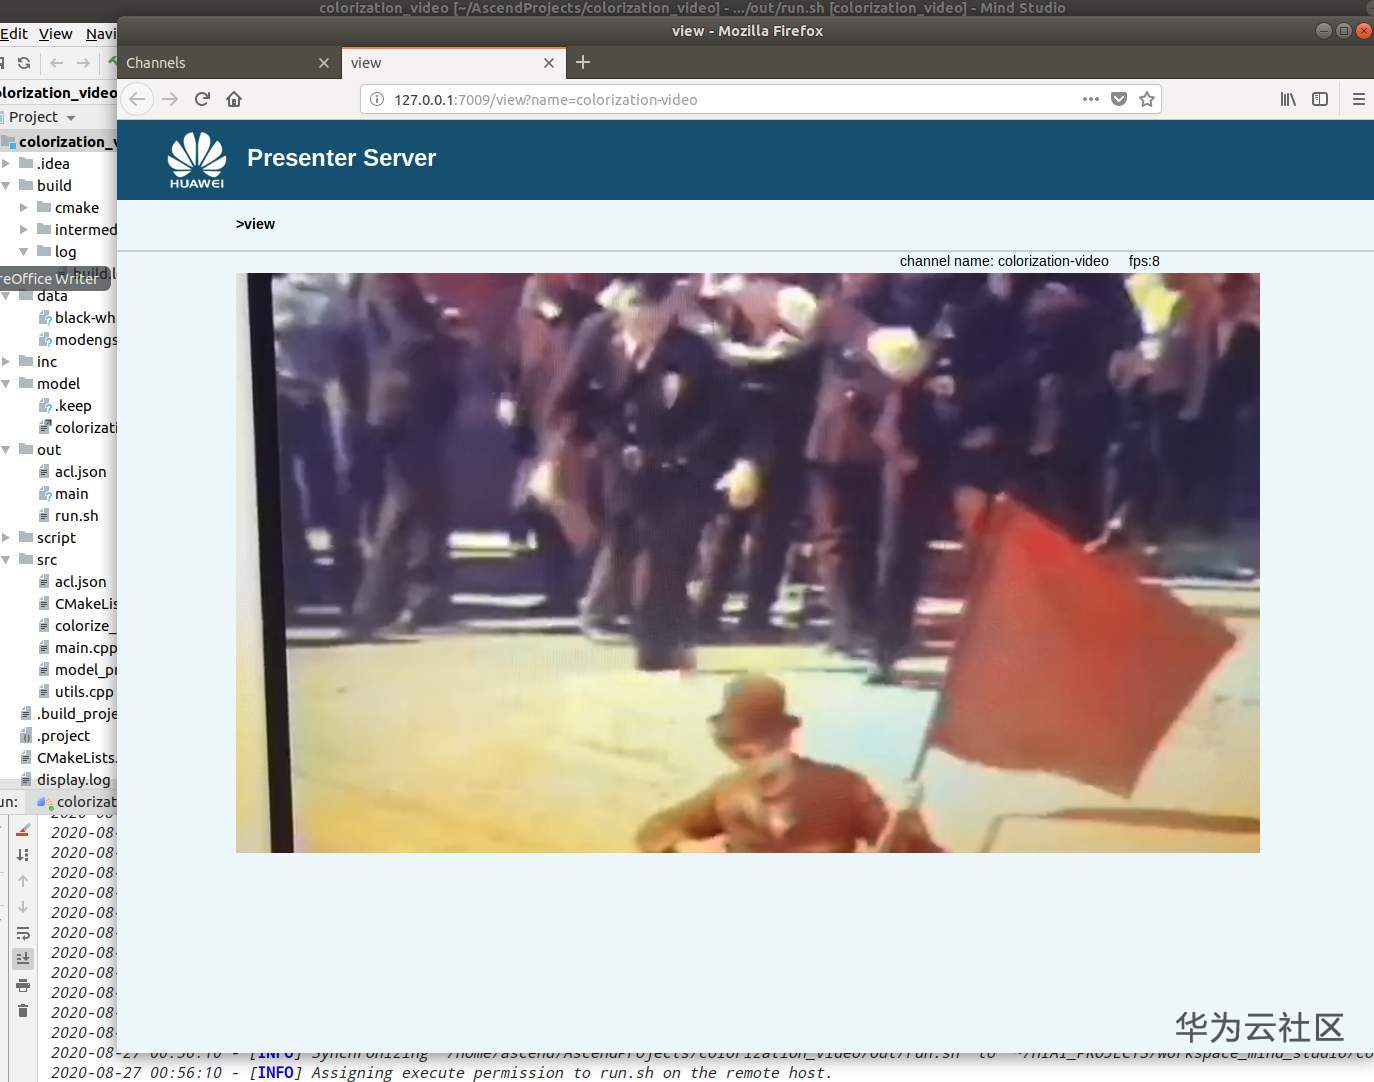Toggle the Firefox sidebar
The height and width of the screenshot is (1082, 1374).
click(1320, 99)
